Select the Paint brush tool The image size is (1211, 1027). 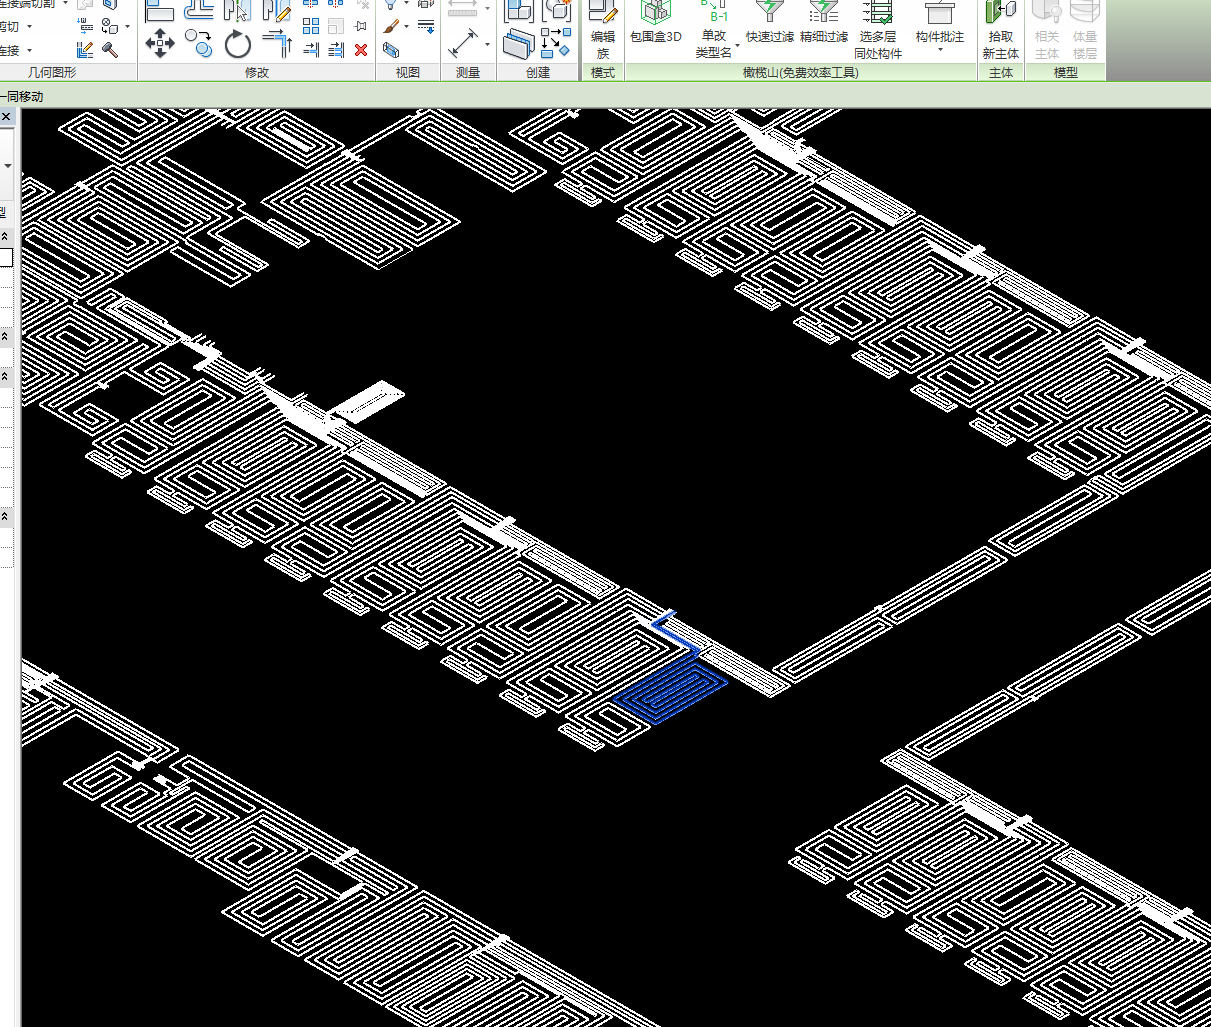pyautogui.click(x=391, y=27)
